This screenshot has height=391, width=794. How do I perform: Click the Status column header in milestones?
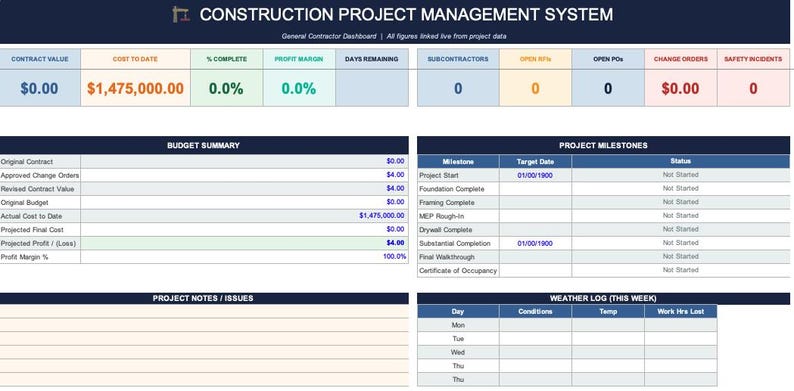click(x=681, y=162)
